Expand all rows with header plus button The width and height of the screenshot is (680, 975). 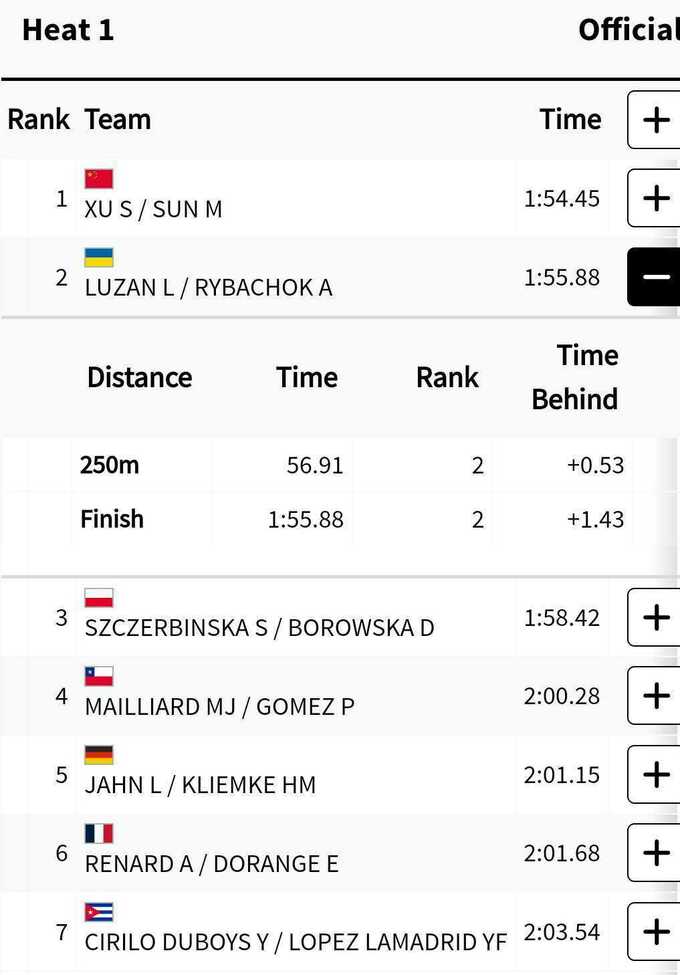[x=655, y=120]
